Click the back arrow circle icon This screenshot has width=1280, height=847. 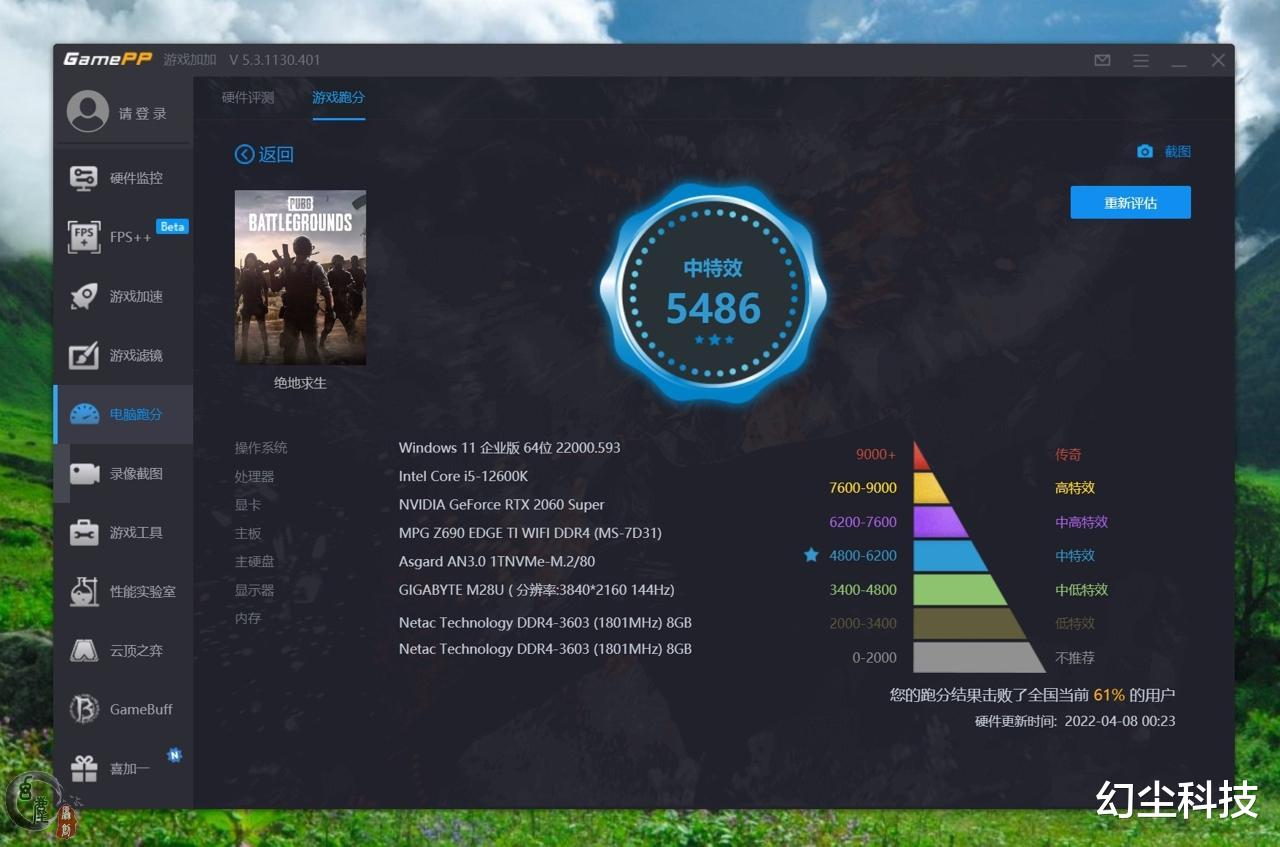pos(245,154)
